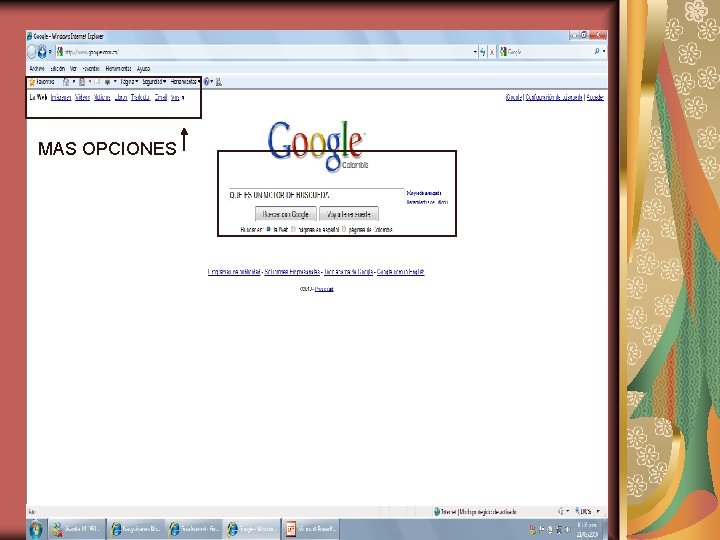Select the 'la Web' radio button
This screenshot has height=540, width=720.
269,229
